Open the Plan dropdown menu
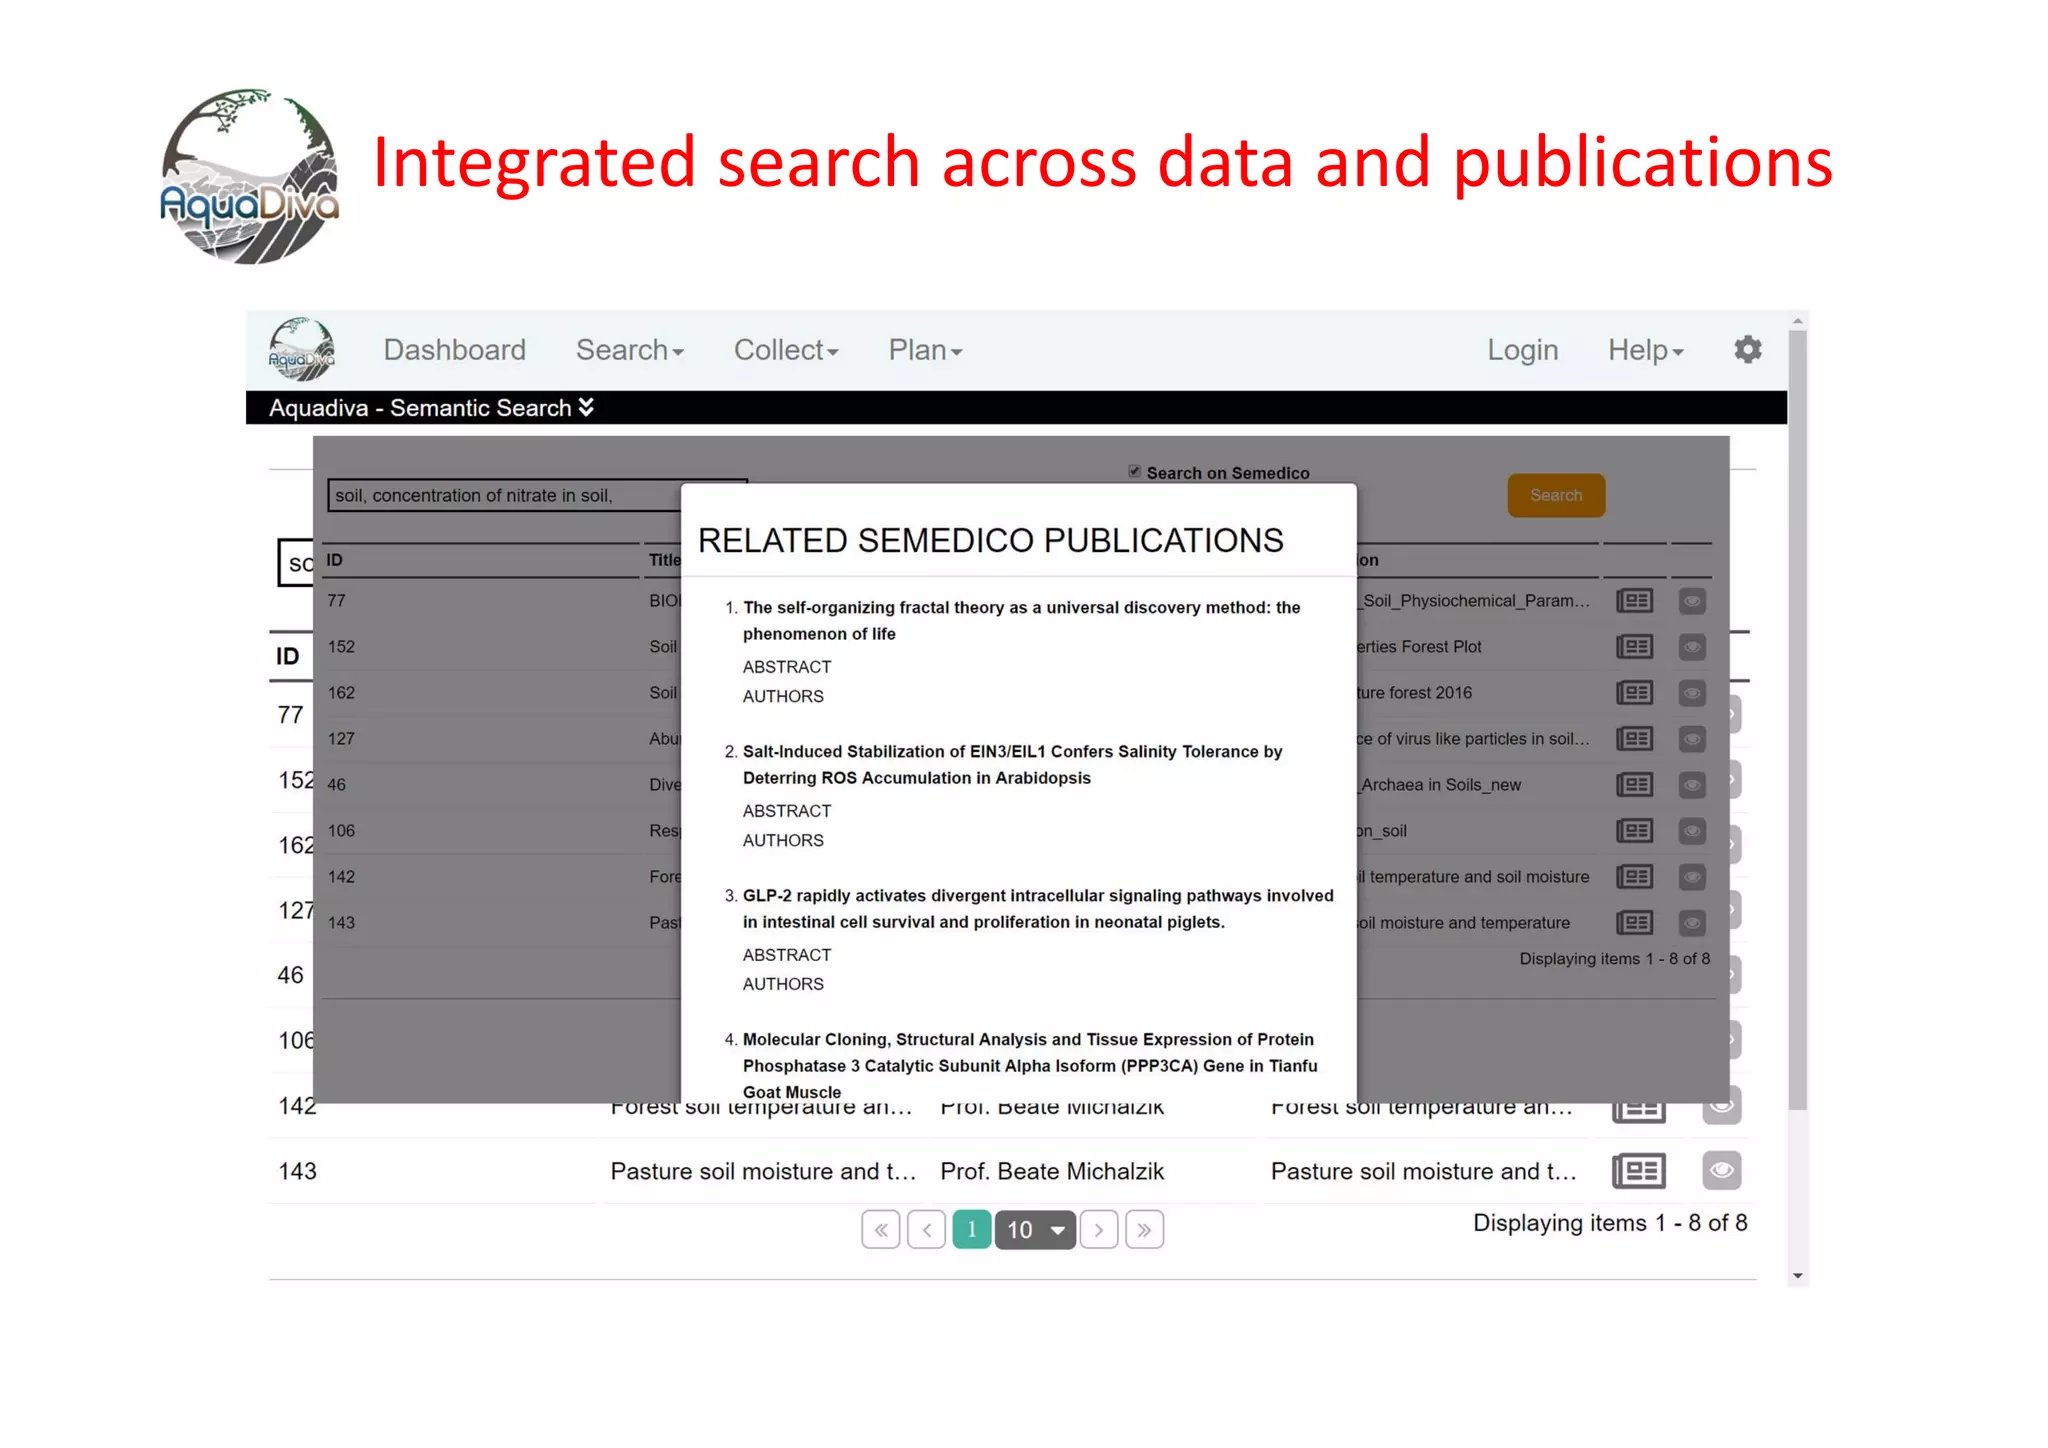 [x=925, y=350]
